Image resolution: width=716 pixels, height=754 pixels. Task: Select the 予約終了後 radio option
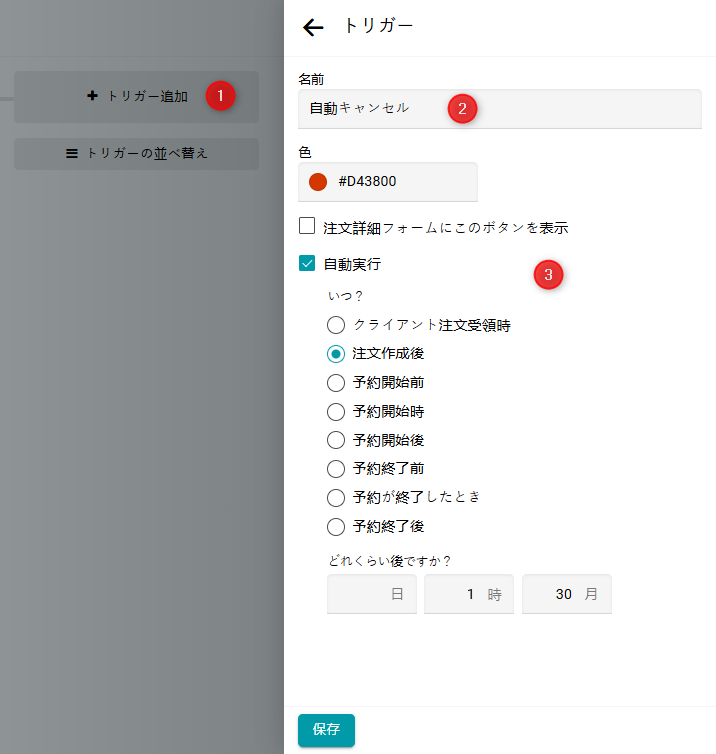tap(336, 526)
